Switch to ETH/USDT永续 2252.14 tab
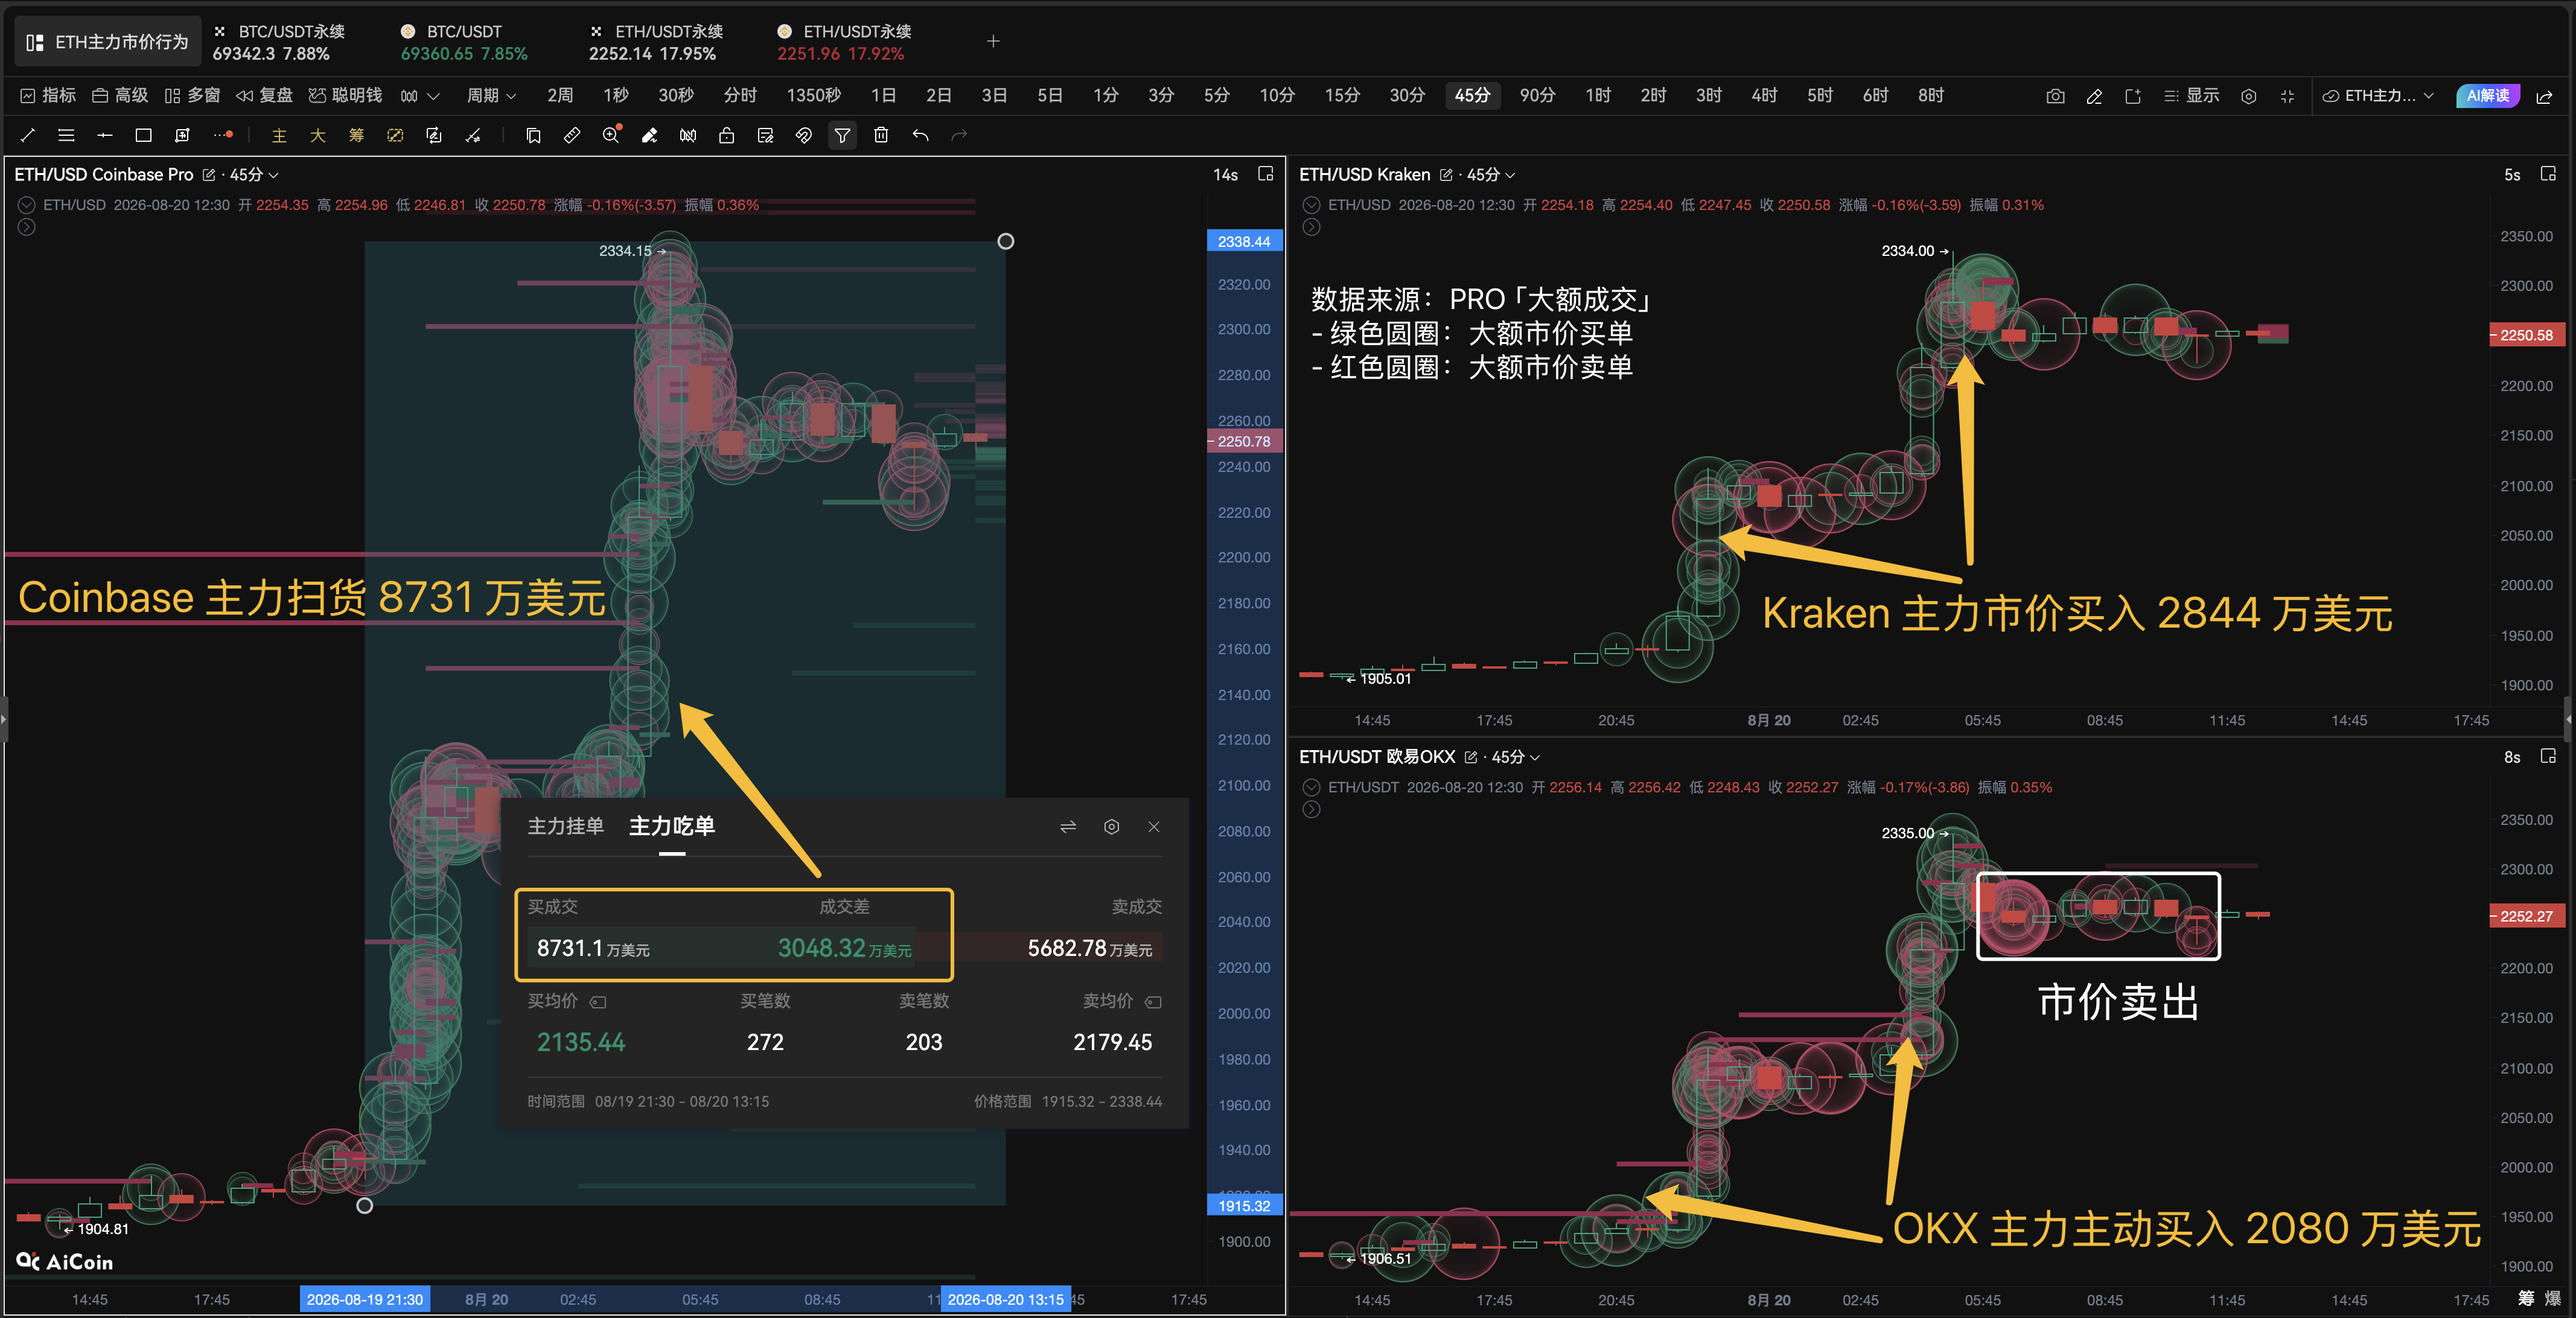The height and width of the screenshot is (1318, 2576). coord(656,42)
